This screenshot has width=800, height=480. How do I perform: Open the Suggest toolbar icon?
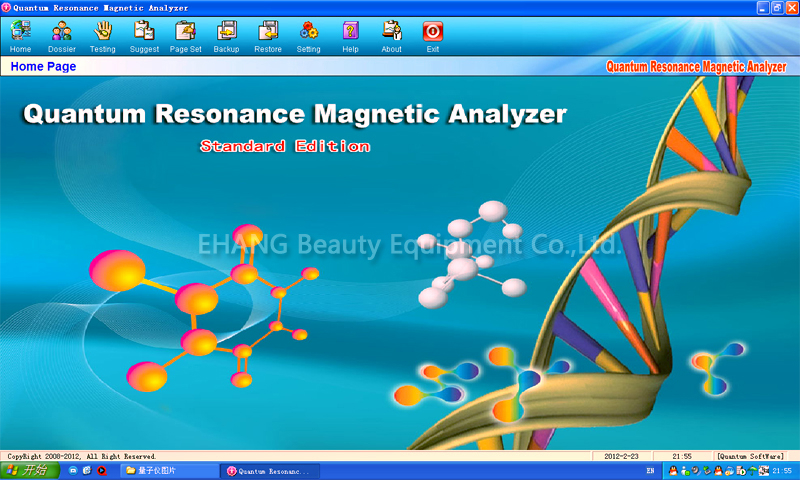[x=144, y=36]
